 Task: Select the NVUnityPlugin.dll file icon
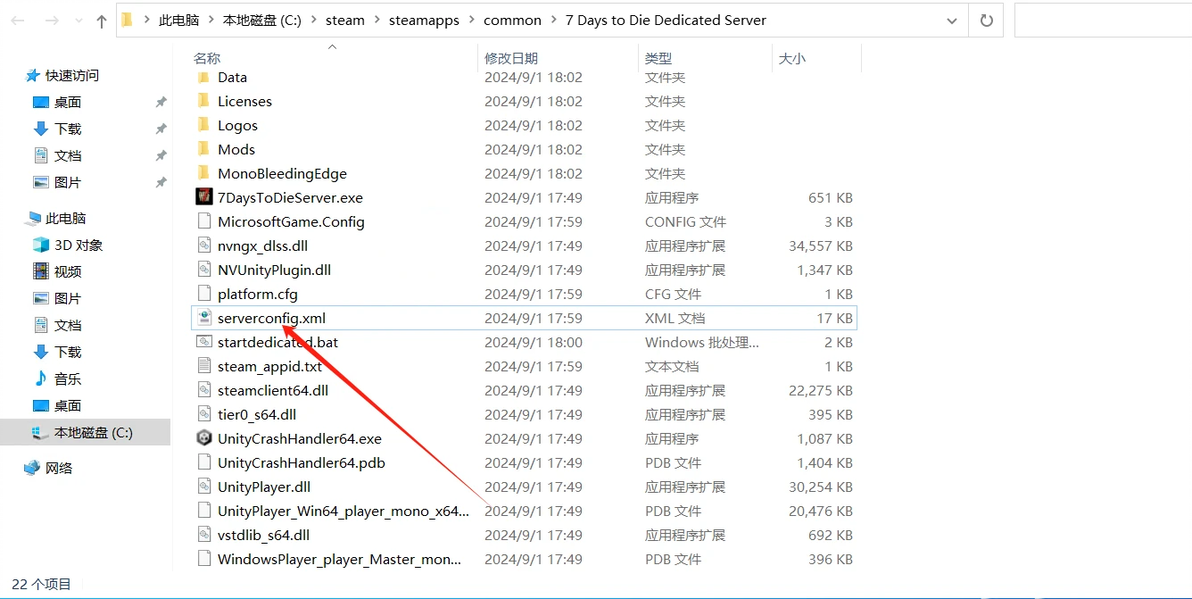[203, 270]
